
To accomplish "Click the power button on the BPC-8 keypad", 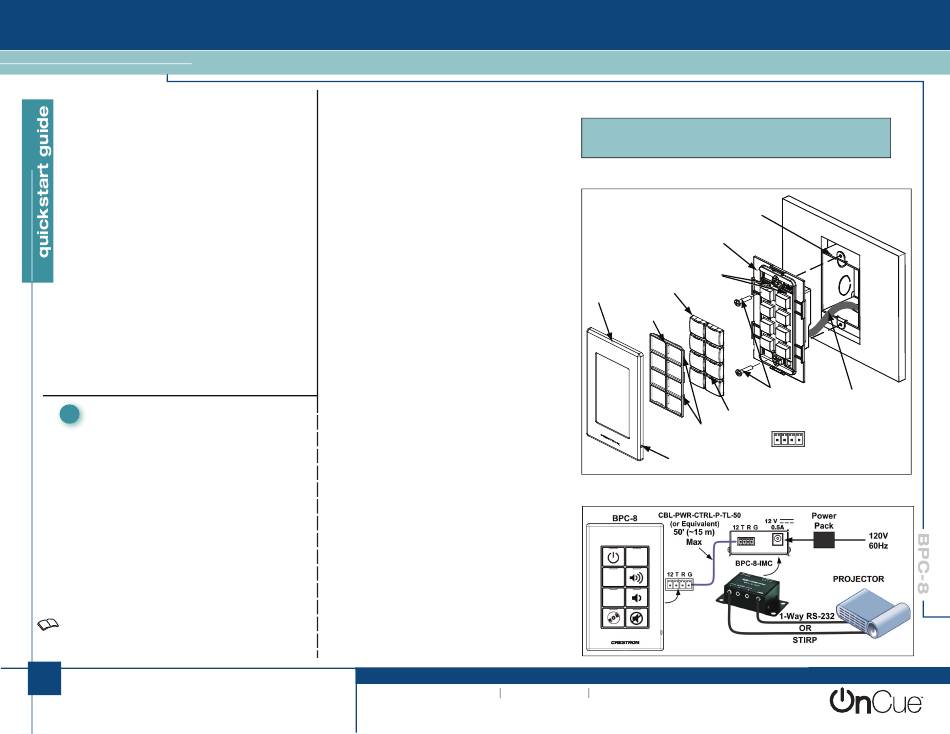I will point(613,557).
